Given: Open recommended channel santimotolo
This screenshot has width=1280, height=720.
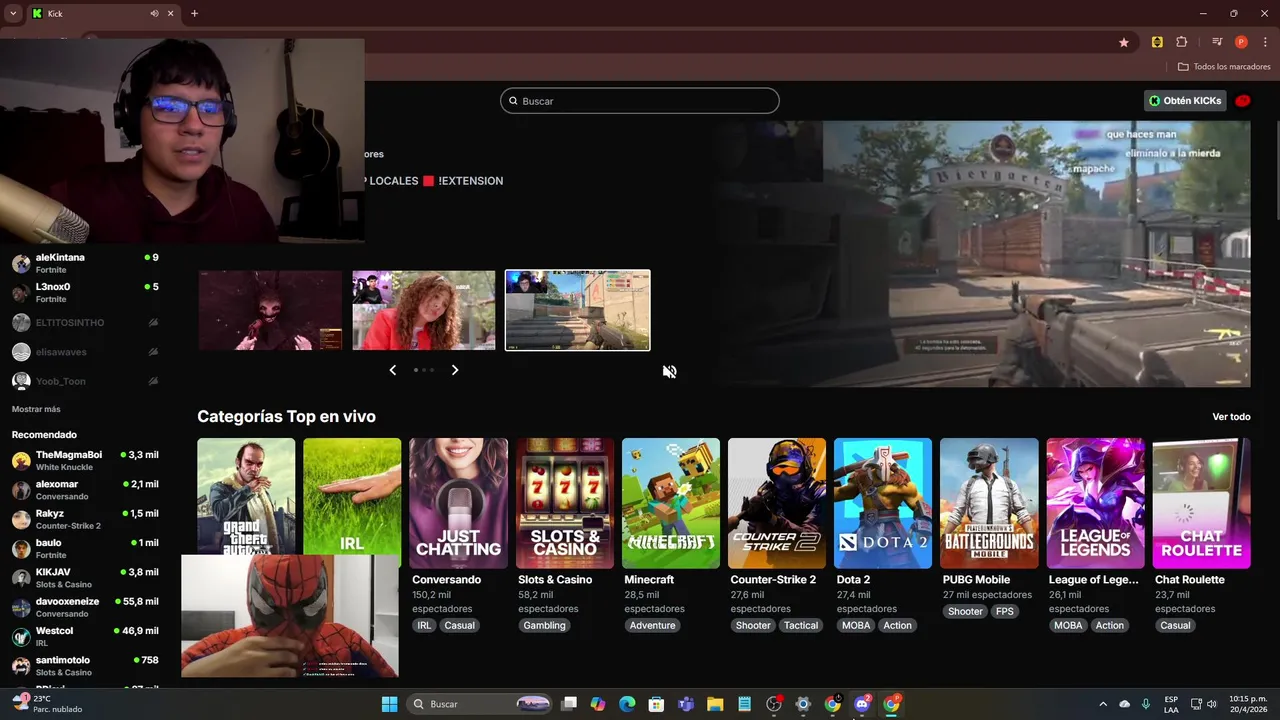Looking at the screenshot, I should pyautogui.click(x=85, y=666).
